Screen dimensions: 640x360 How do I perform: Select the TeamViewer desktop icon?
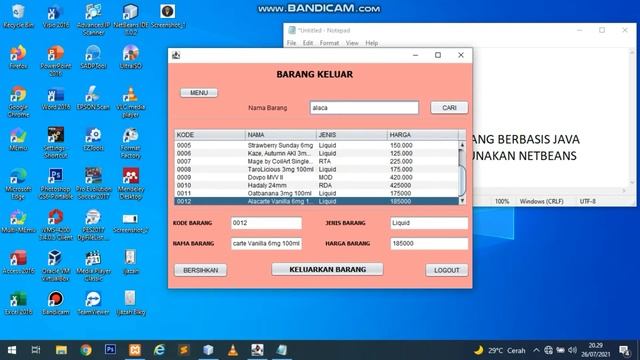tap(93, 303)
